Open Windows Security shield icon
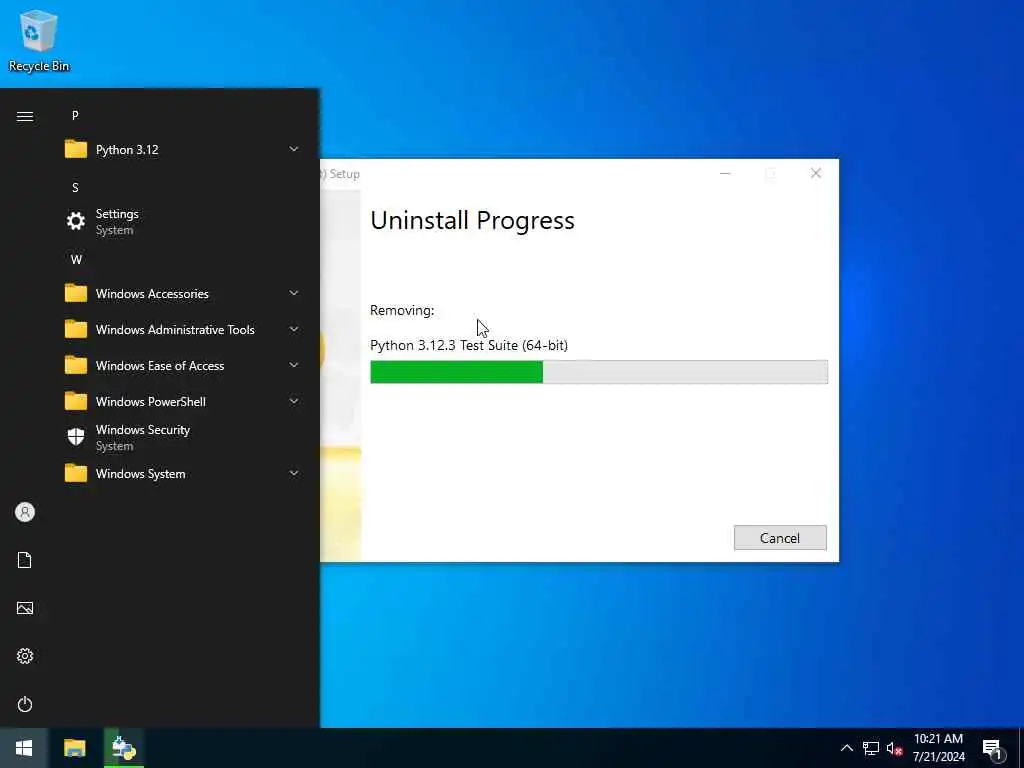Viewport: 1024px width, 768px height. (x=76, y=437)
